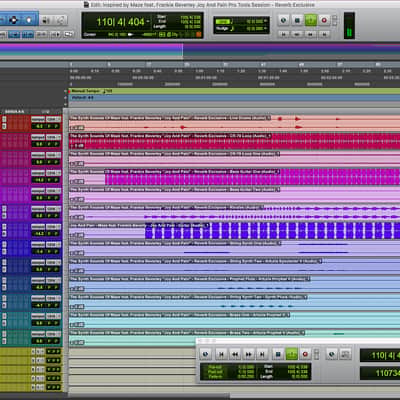Viewport: 400px width, 400px height.
Task: Open the Grid value dropdown arrow
Action: tap(266, 21)
